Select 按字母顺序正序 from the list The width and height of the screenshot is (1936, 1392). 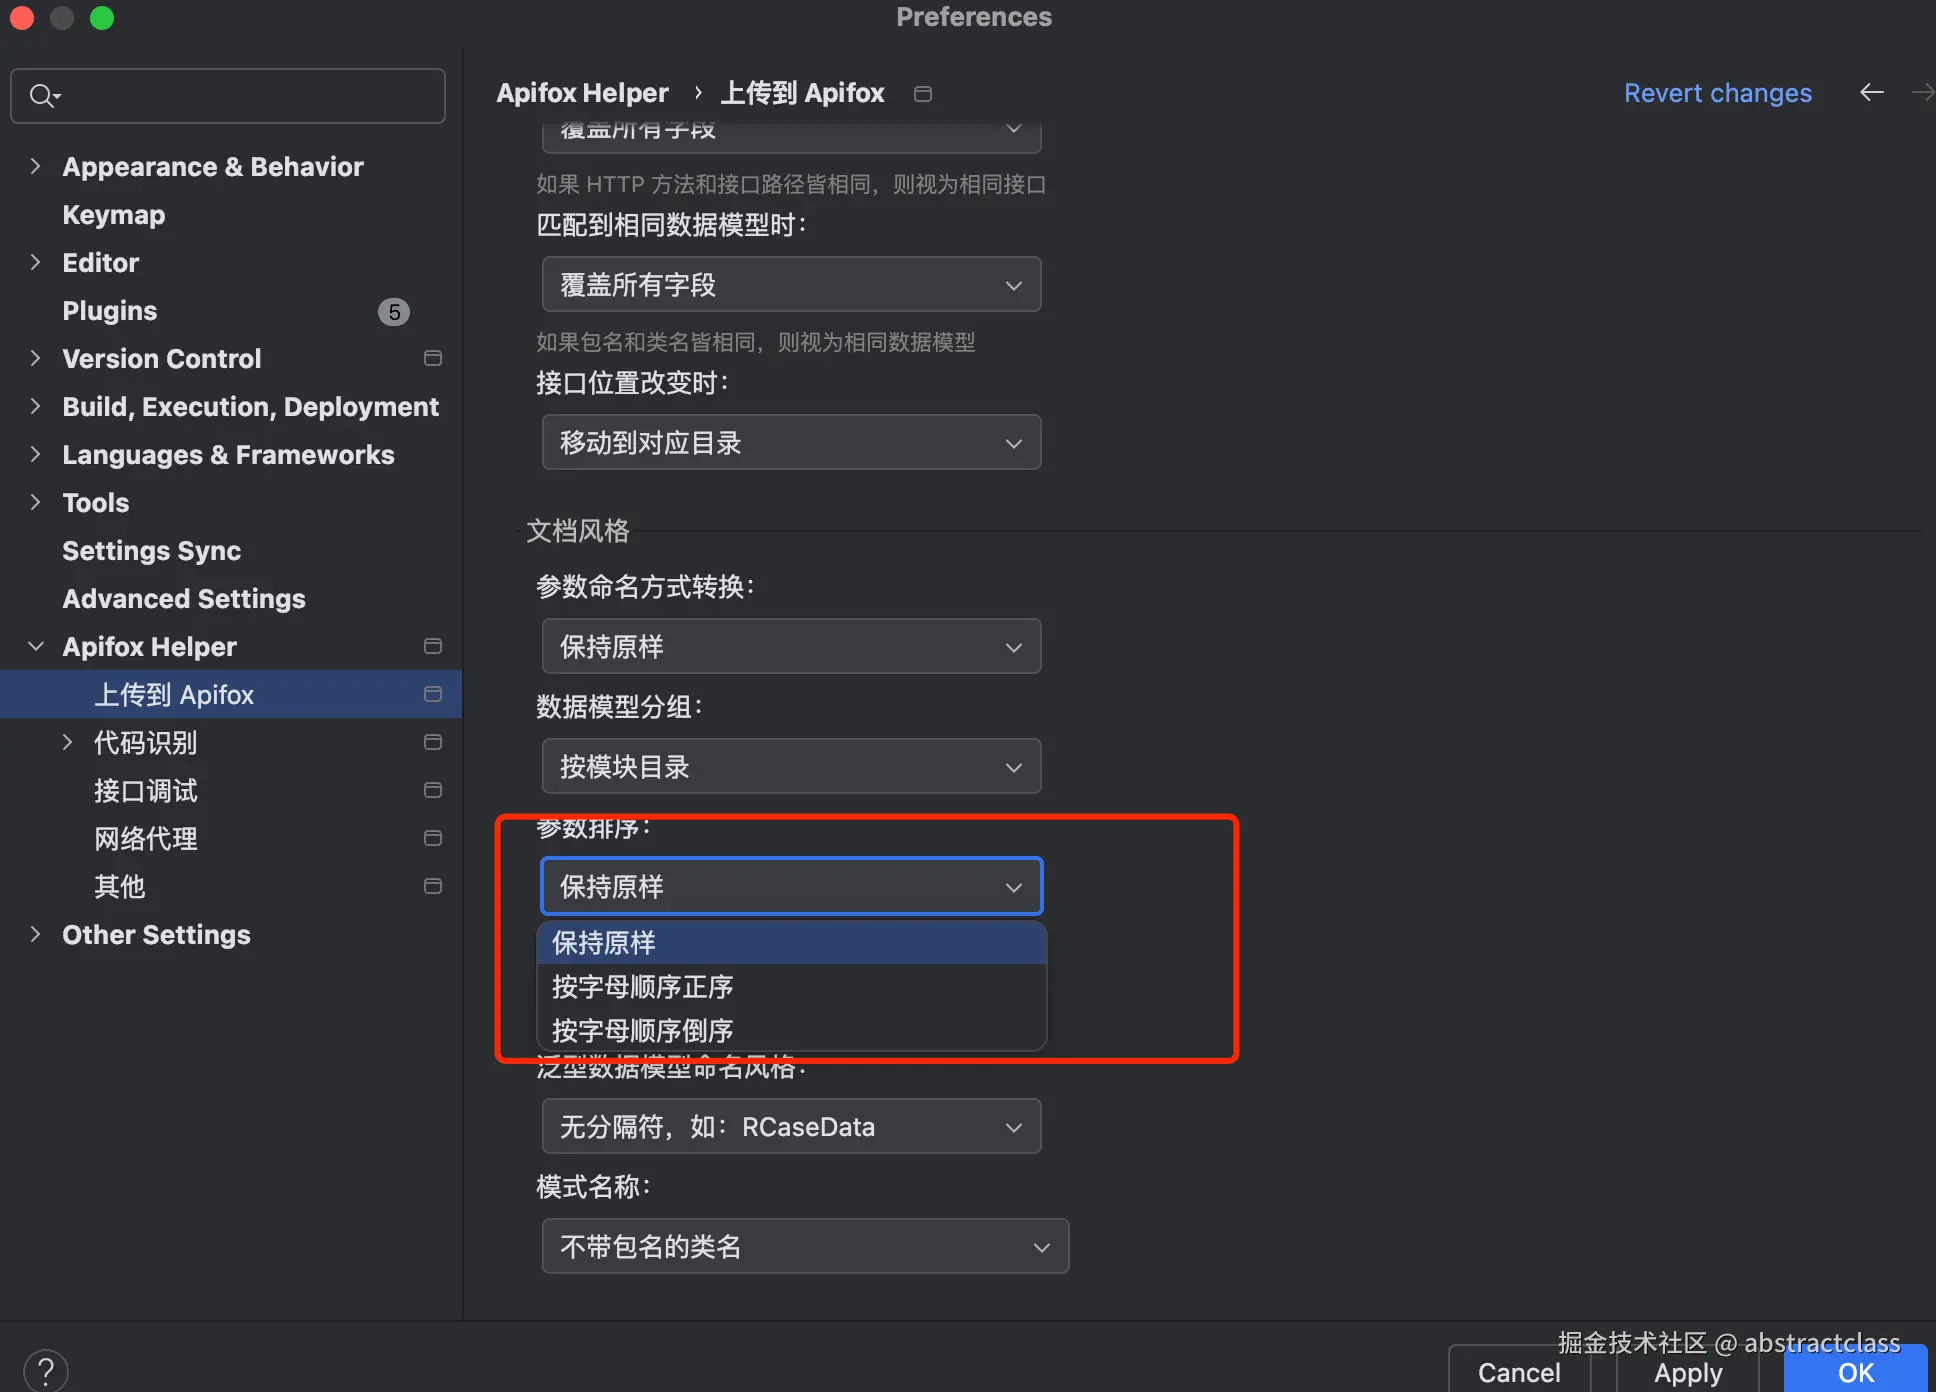coord(643,987)
